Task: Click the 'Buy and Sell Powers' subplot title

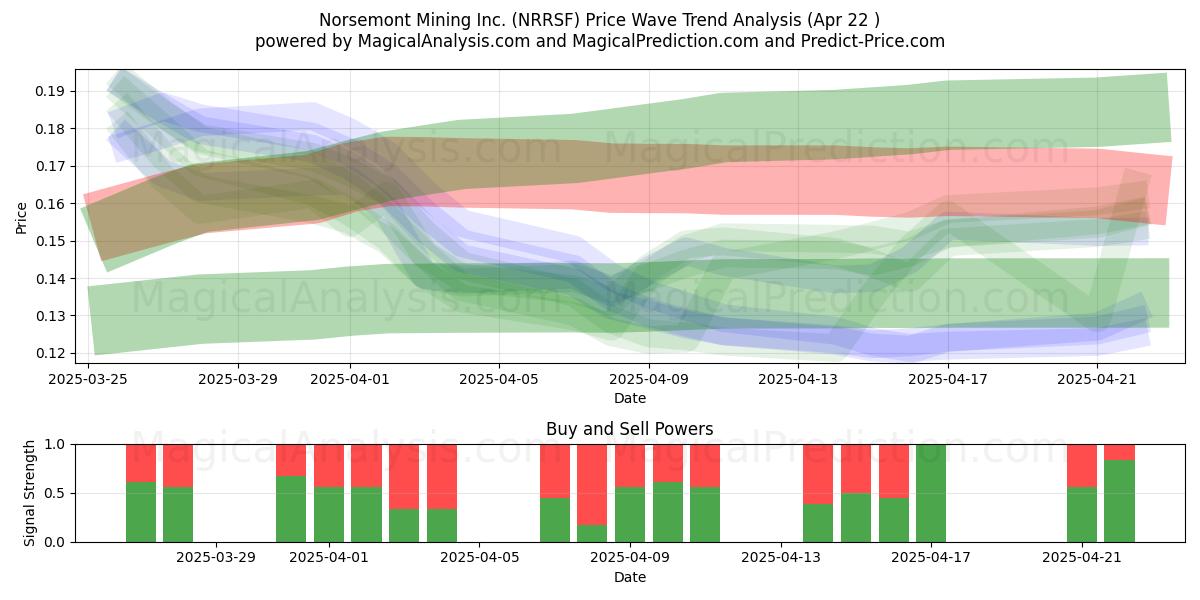Action: pos(630,429)
